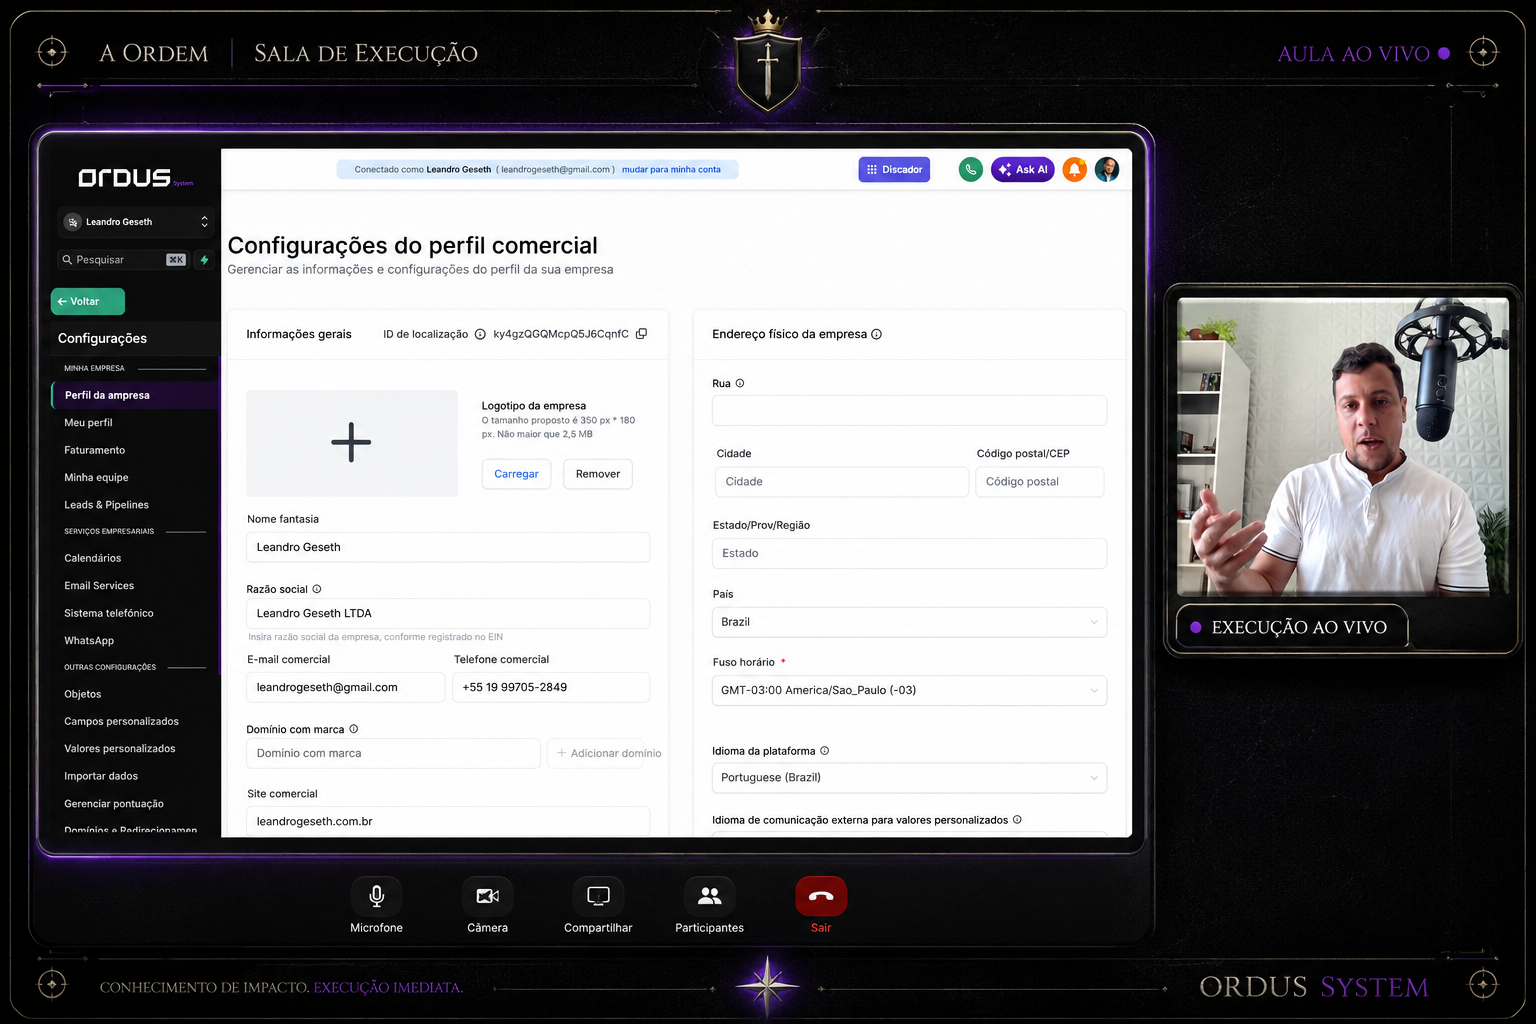This screenshot has width=1536, height=1024.
Task: Toggle the Câmera button
Action: (x=488, y=896)
